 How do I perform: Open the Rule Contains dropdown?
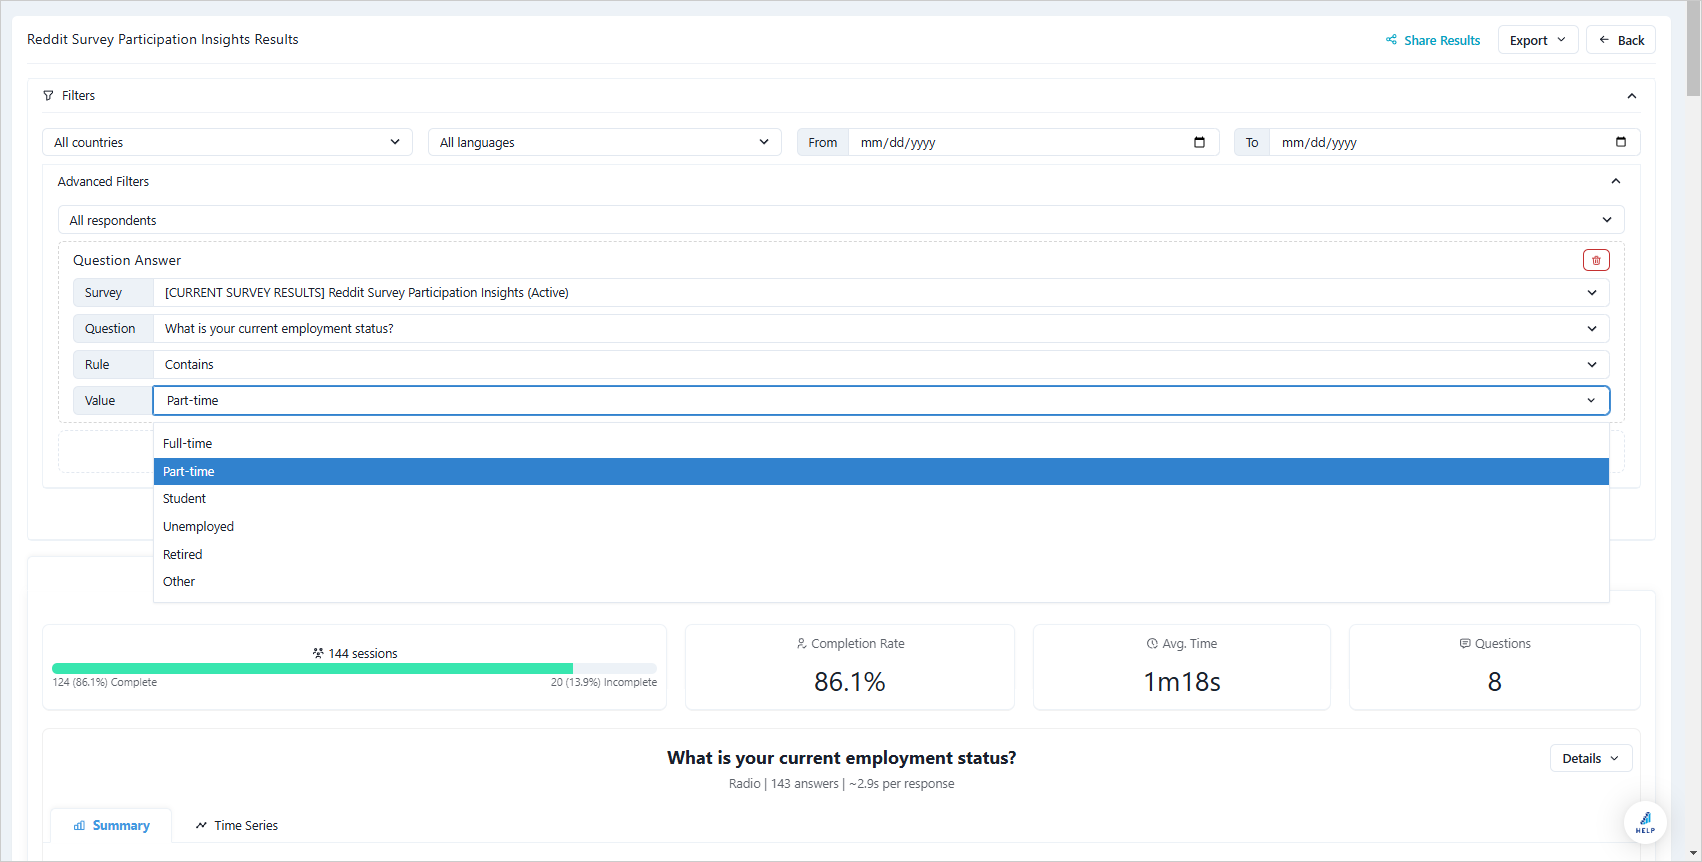point(881,365)
